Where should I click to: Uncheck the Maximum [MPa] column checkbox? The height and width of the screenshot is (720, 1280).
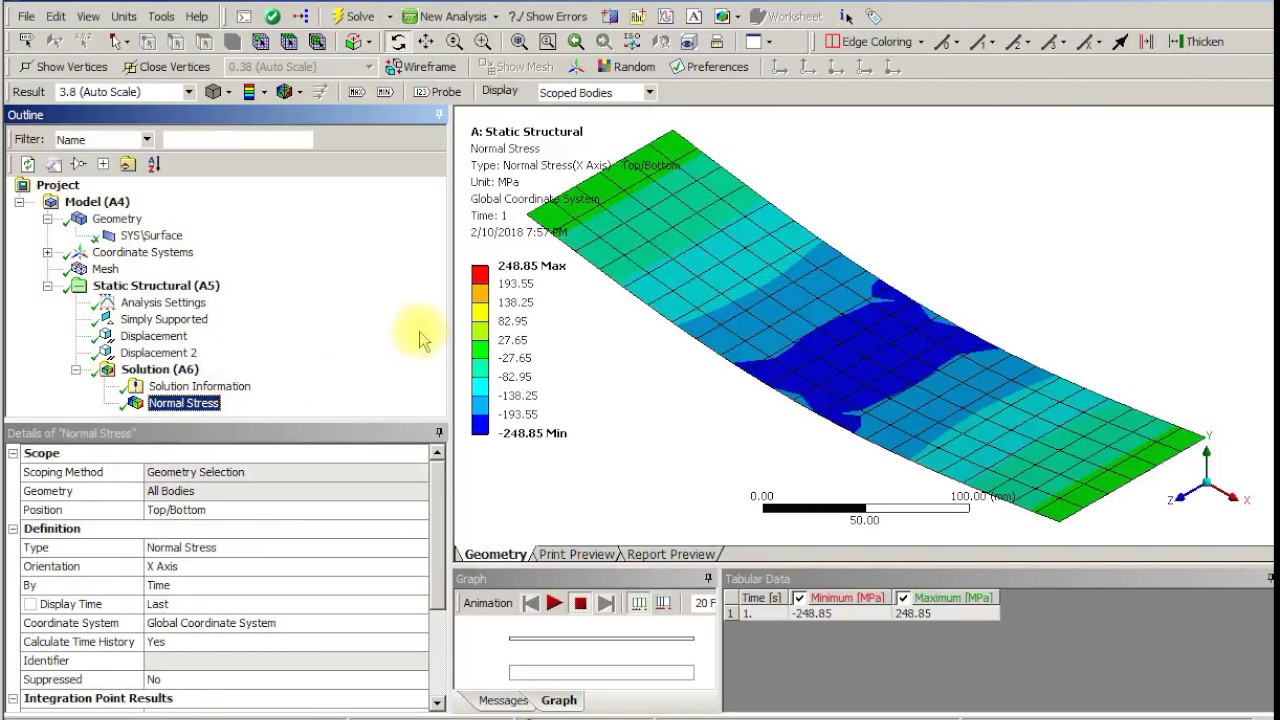click(x=903, y=598)
